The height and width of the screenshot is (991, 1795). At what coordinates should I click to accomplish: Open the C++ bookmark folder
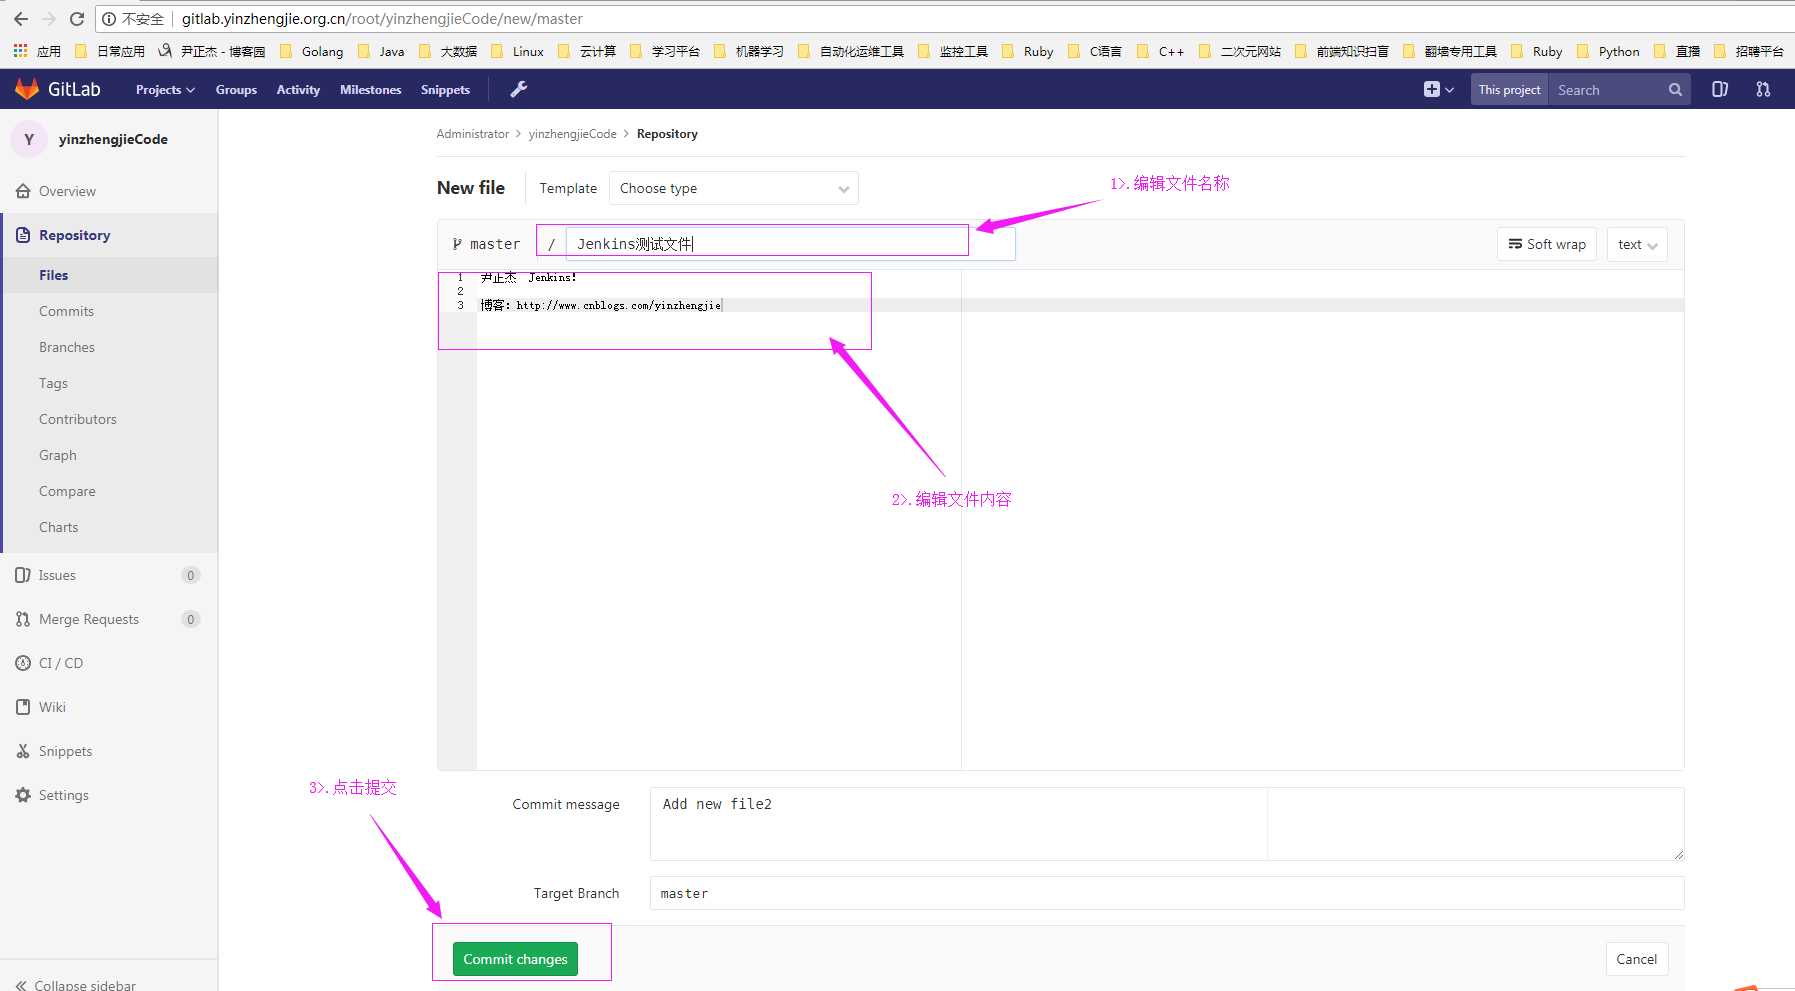[x=1161, y=51]
